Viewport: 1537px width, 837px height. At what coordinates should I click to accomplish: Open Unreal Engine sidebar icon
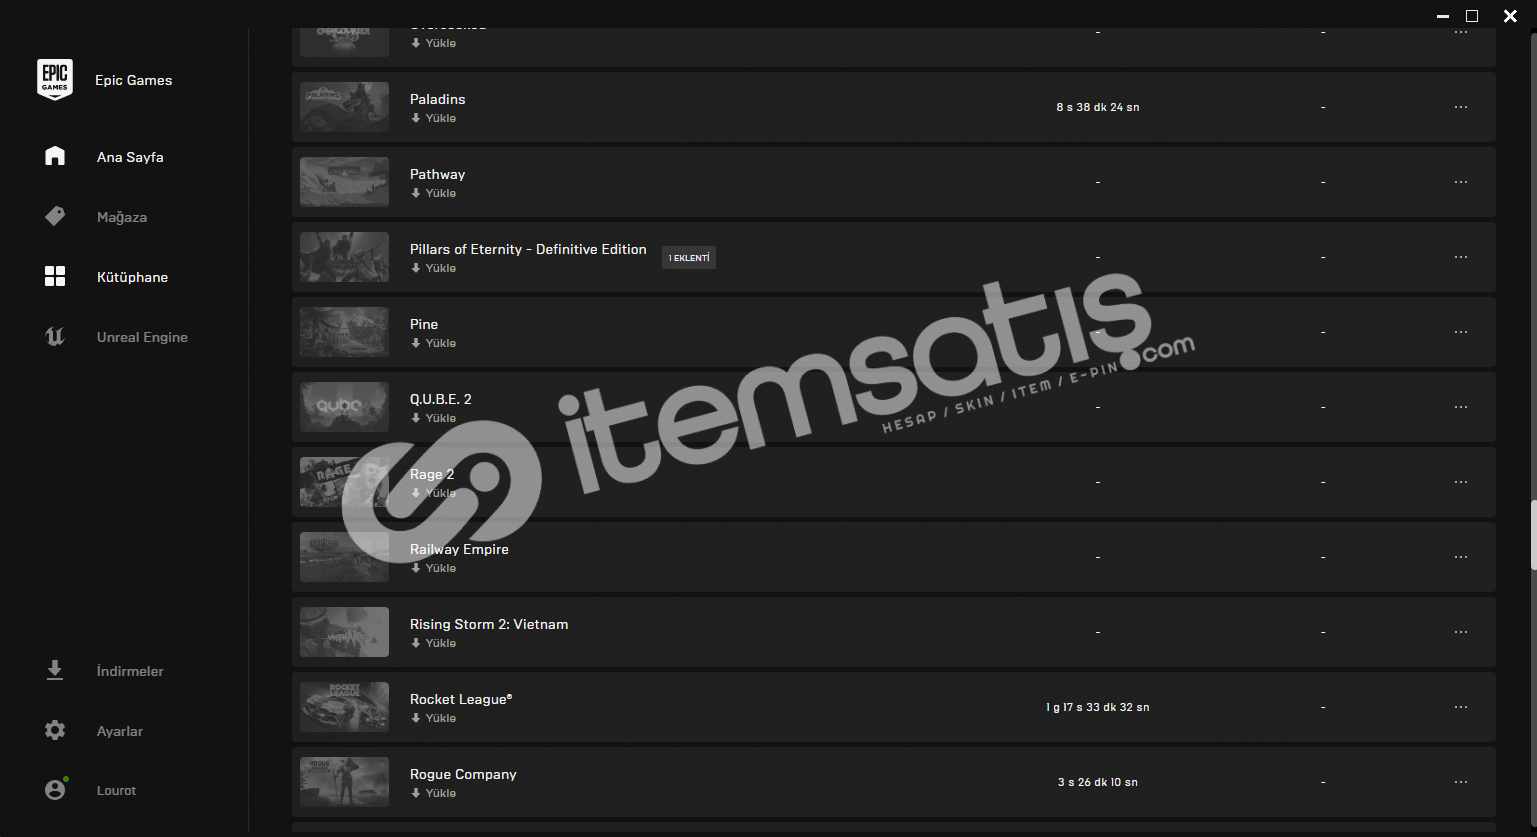point(55,337)
